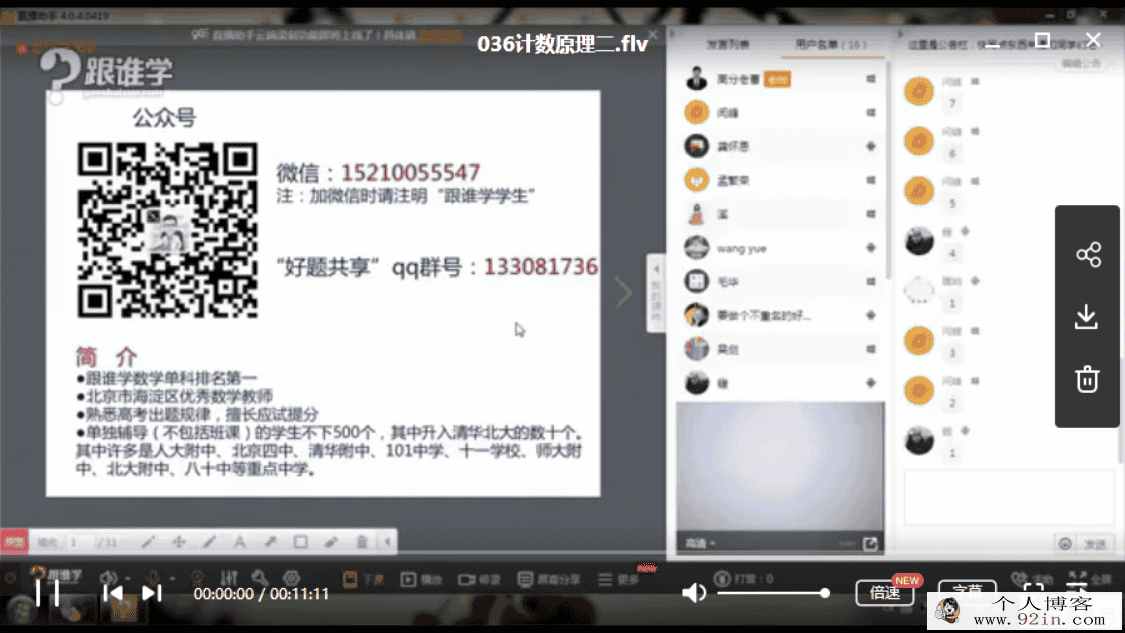Toggle media icon on 闫峰 user row
The image size is (1125, 633).
coord(870,113)
